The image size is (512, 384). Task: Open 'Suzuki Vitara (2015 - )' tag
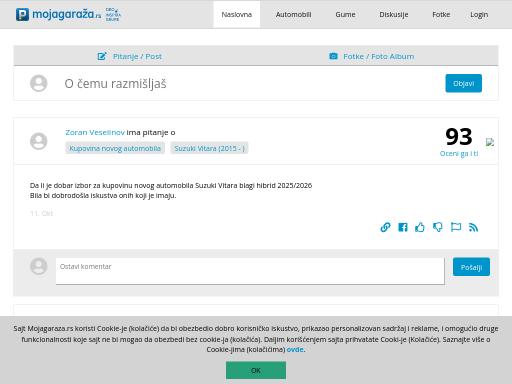(209, 148)
